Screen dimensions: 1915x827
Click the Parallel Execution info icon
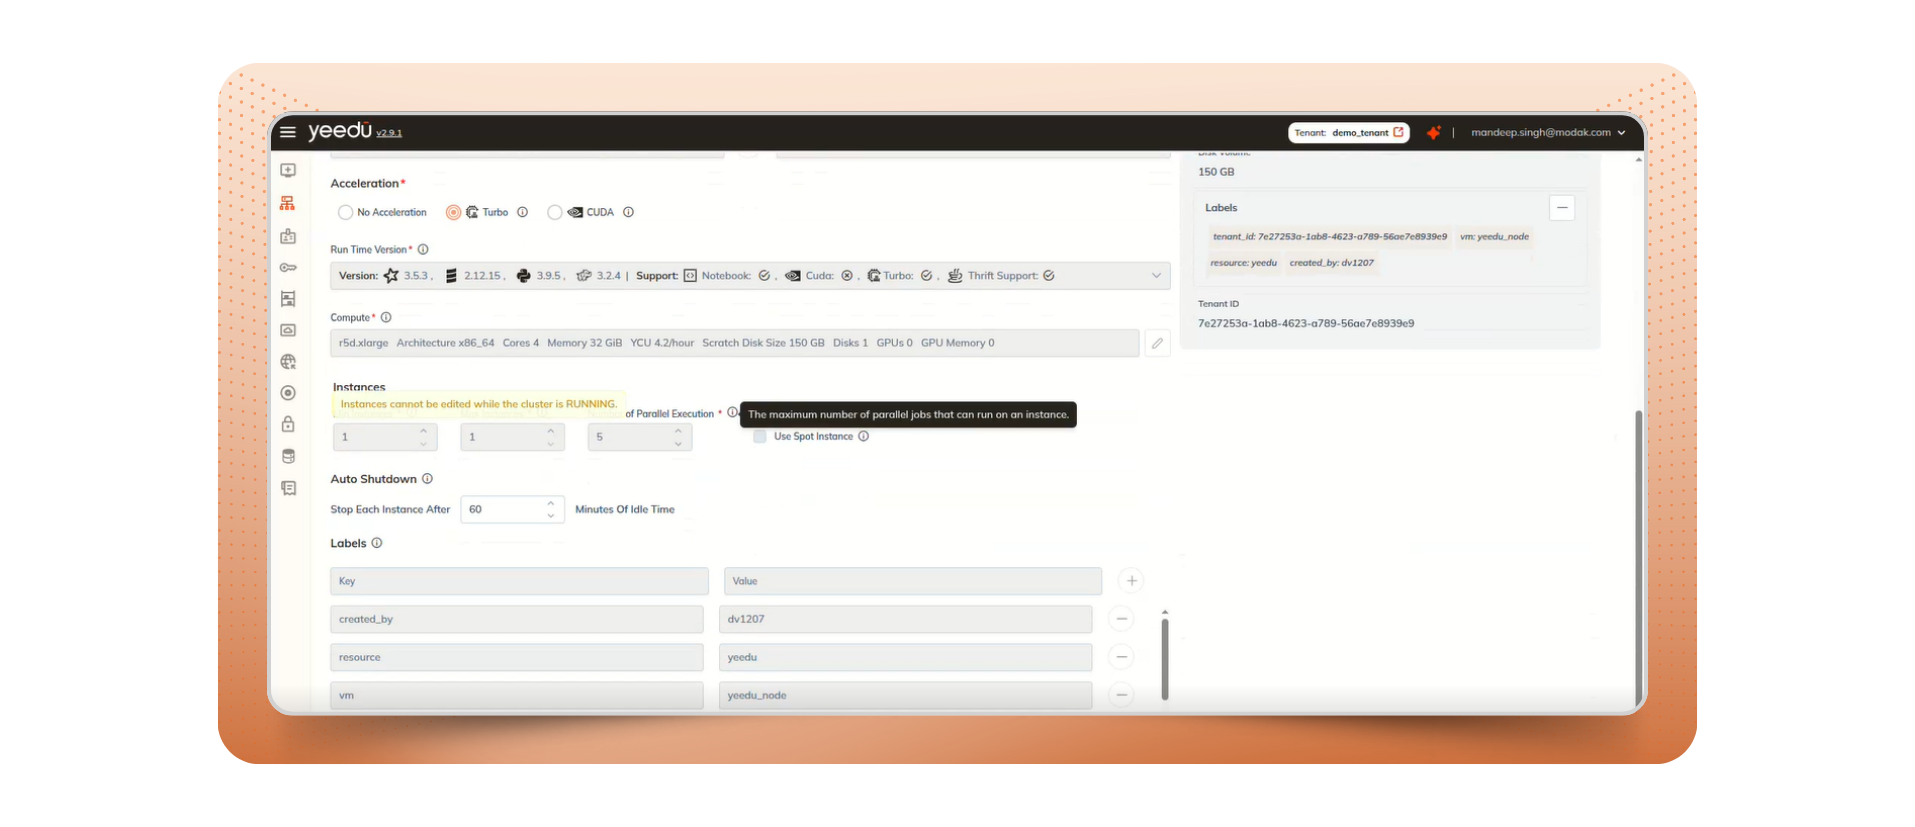(x=732, y=413)
